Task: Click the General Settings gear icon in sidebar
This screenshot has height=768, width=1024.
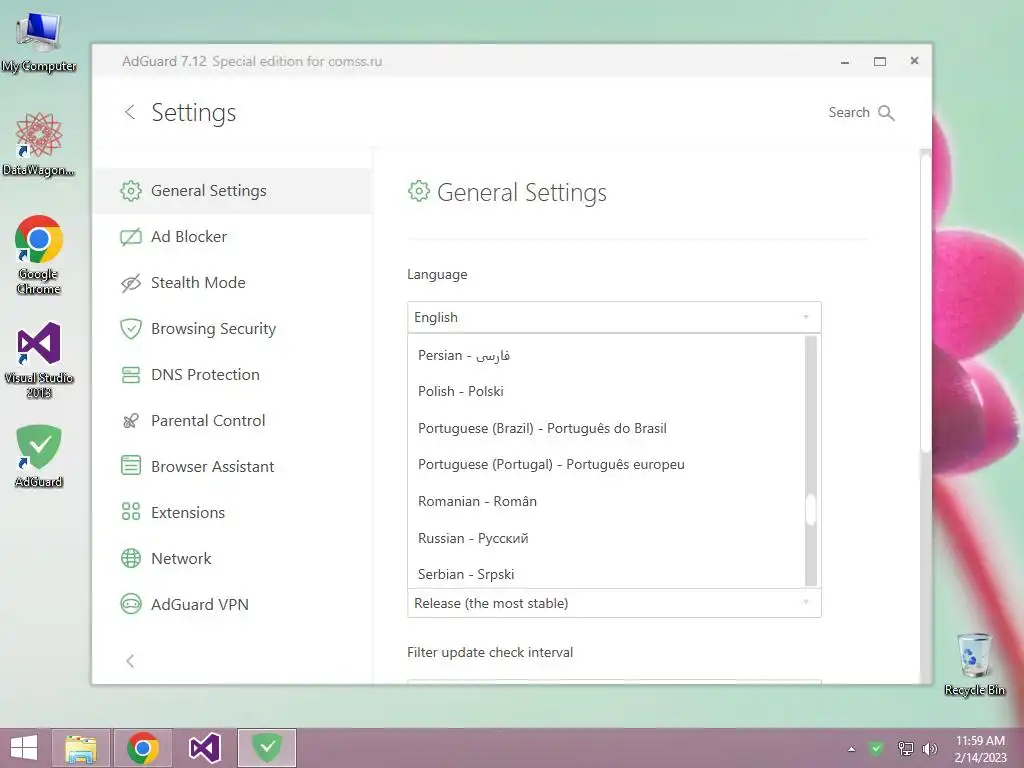Action: click(x=131, y=191)
